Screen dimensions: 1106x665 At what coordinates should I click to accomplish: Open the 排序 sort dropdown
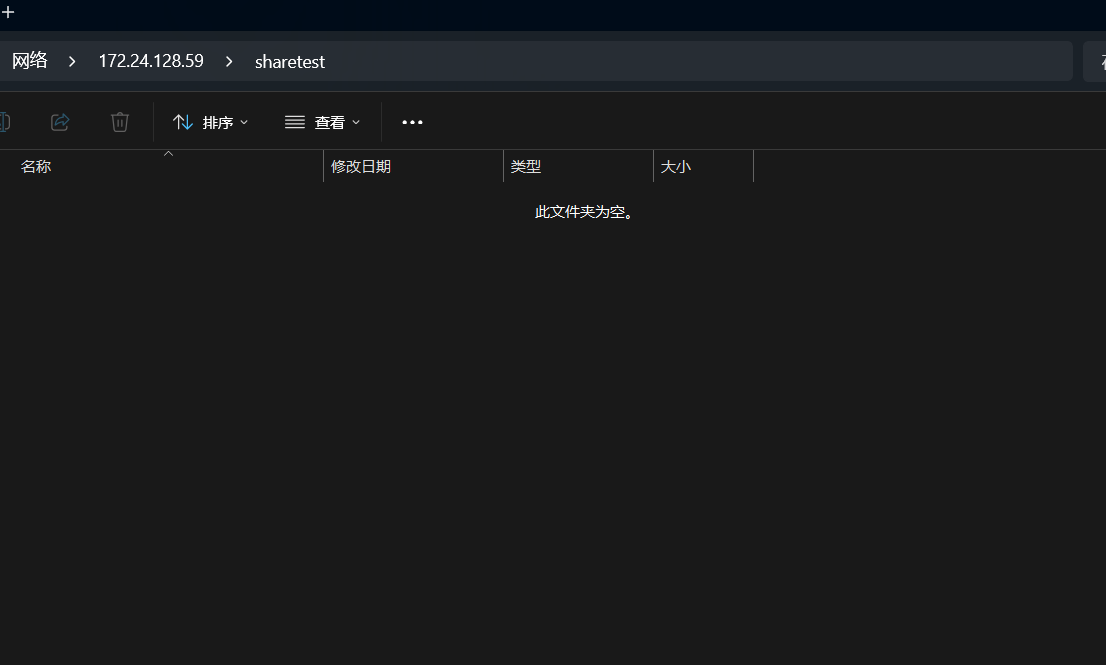(211, 123)
